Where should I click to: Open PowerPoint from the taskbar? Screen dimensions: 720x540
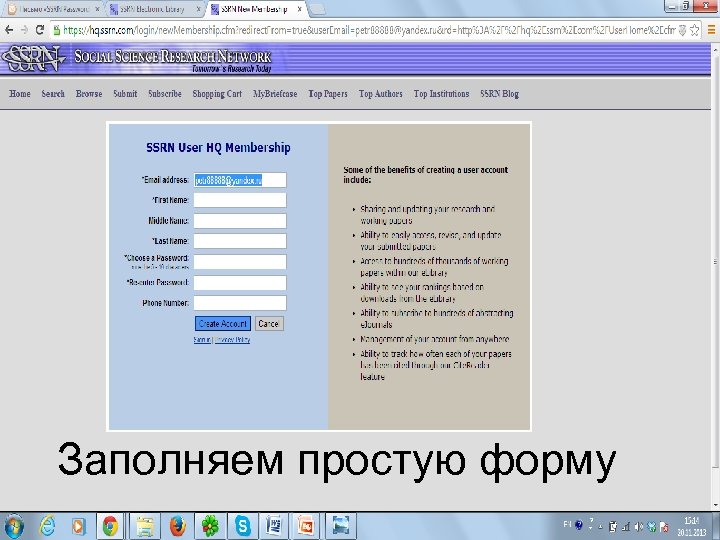coord(306,526)
